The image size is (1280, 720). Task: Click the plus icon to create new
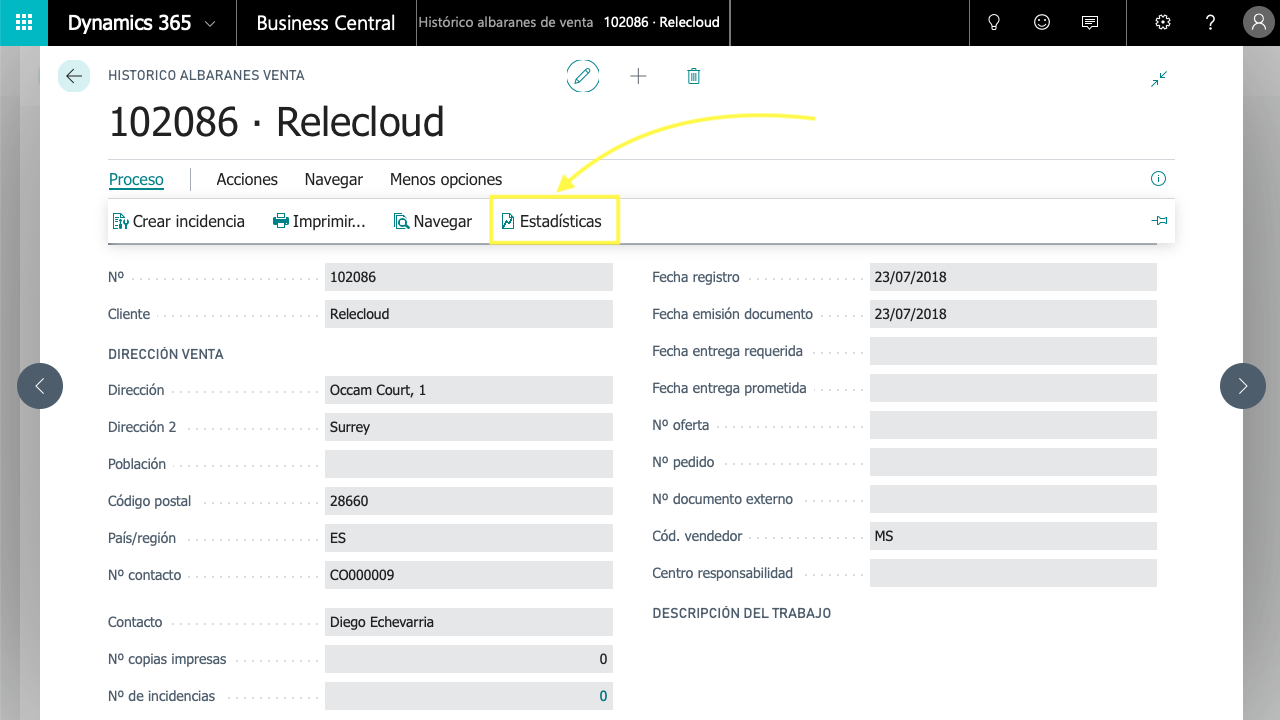tap(638, 76)
